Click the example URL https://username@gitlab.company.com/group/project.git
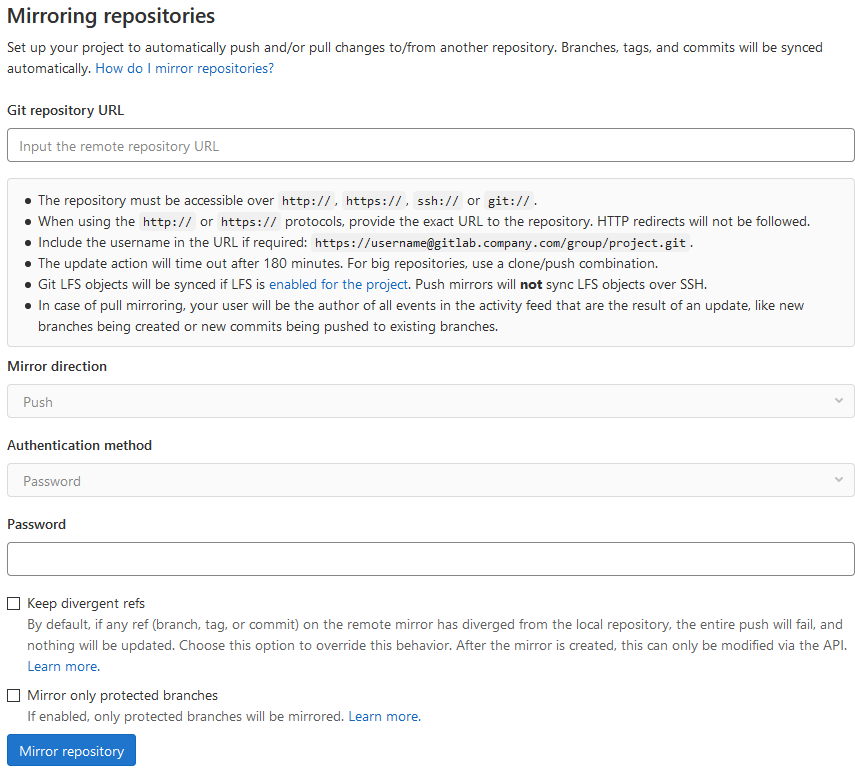Viewport: 855px width, 777px height. [500, 243]
